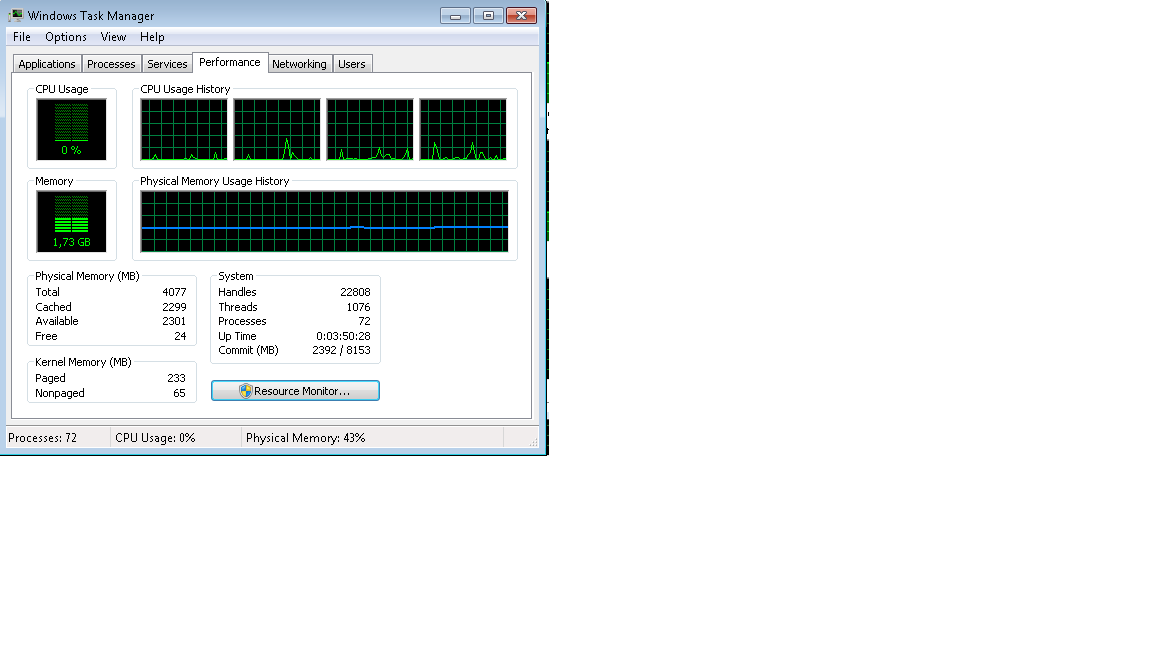Click the status bar text 'CPU Usage: 0%'

155,438
